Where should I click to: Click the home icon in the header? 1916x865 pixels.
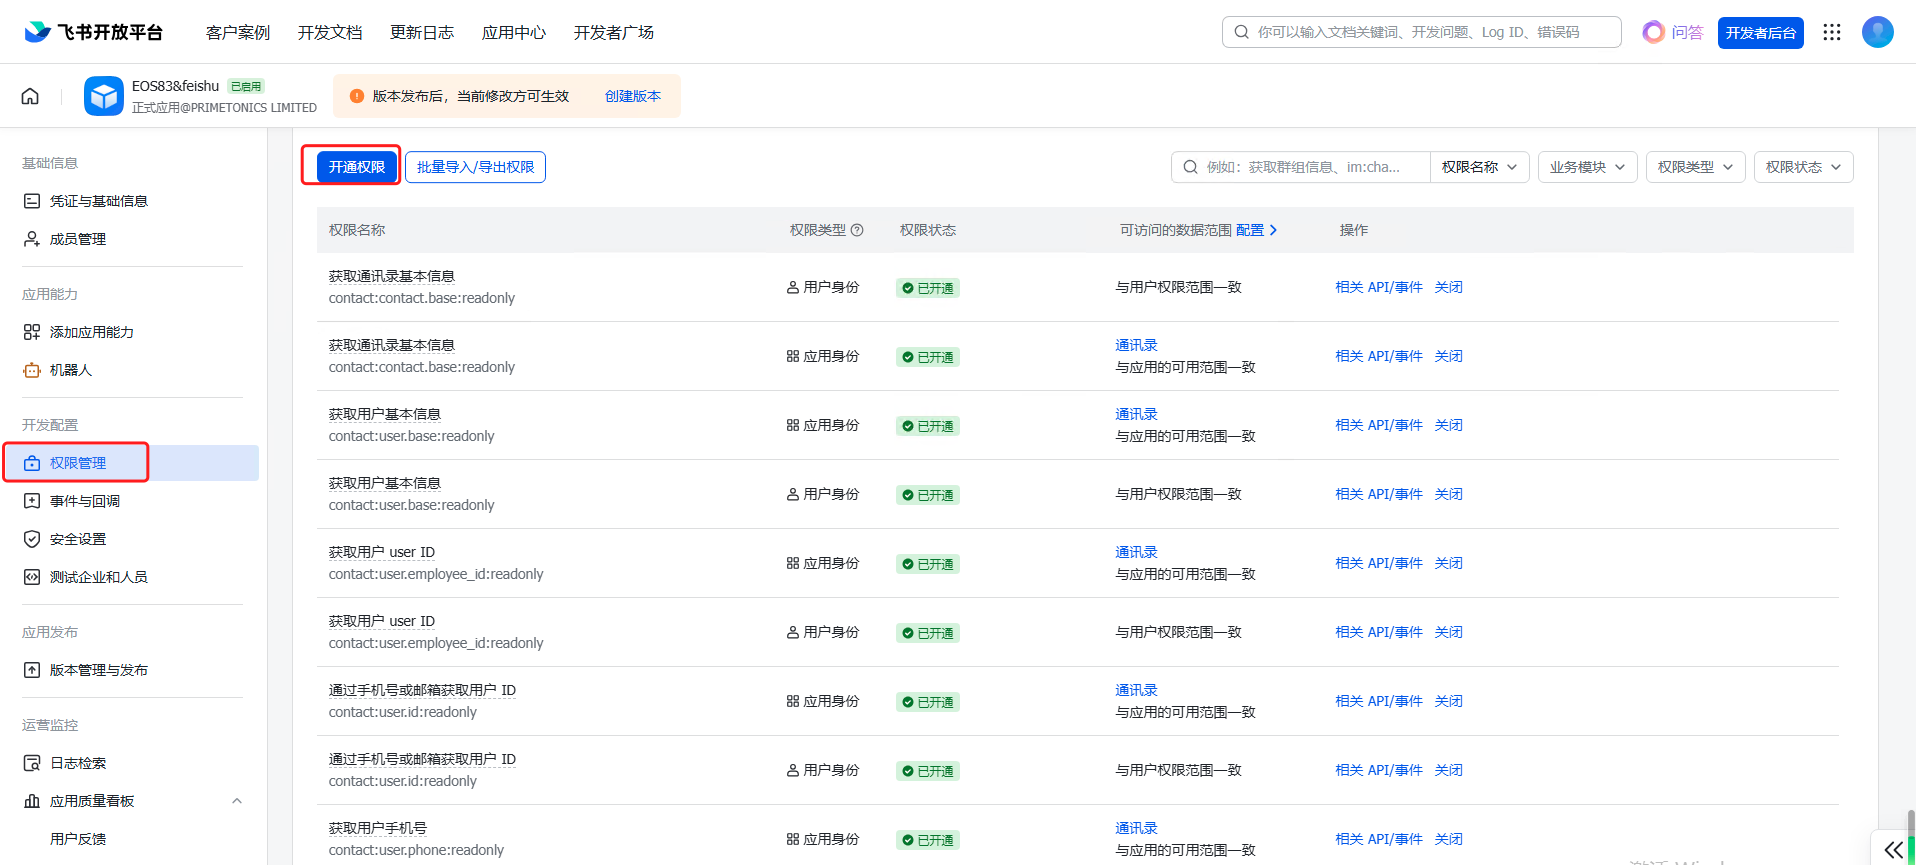pos(30,96)
